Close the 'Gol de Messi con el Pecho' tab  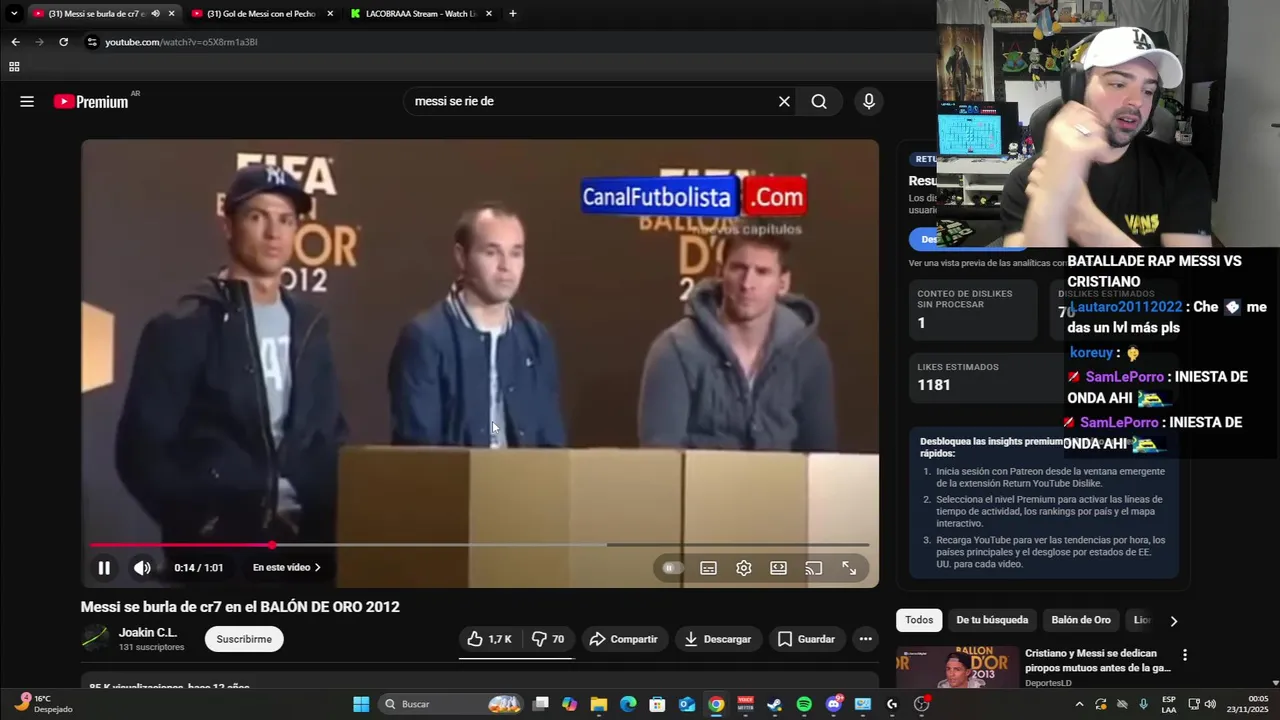click(x=330, y=14)
